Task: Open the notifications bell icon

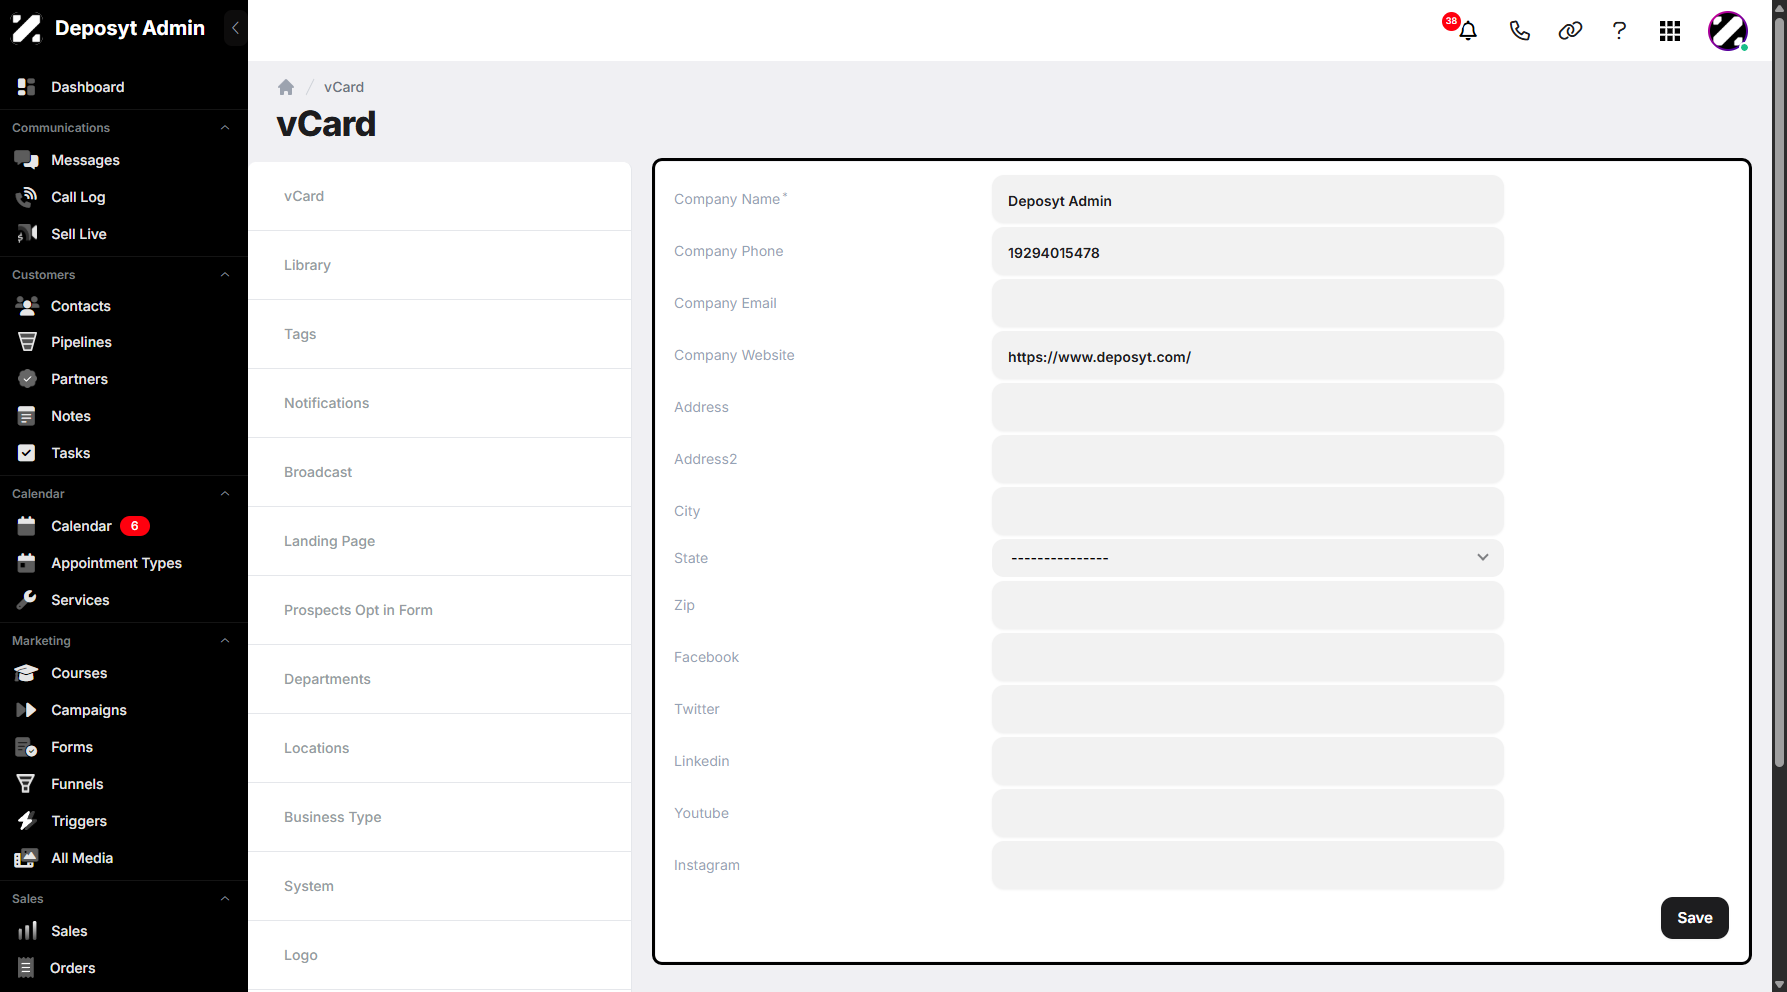Action: point(1468,31)
